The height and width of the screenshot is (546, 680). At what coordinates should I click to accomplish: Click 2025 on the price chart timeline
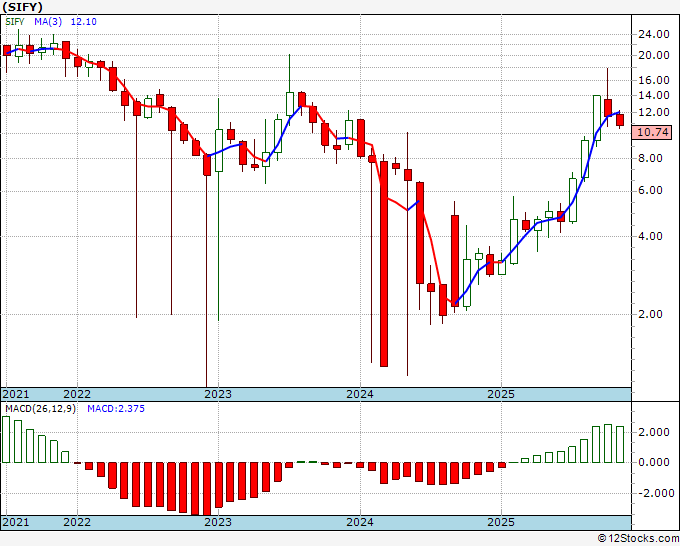pos(501,394)
